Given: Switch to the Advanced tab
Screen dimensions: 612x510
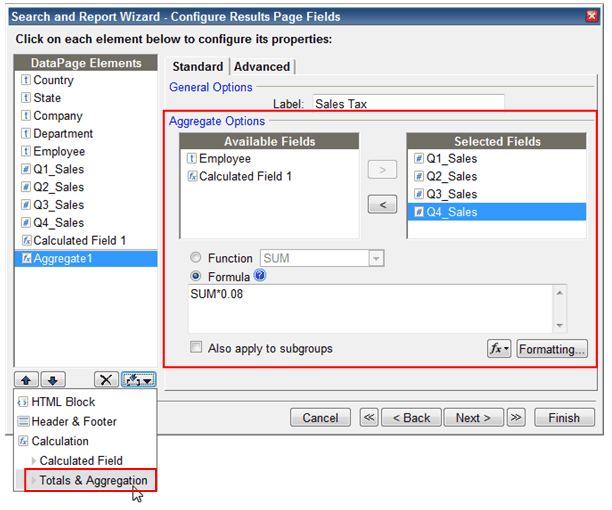Looking at the screenshot, I should point(262,67).
